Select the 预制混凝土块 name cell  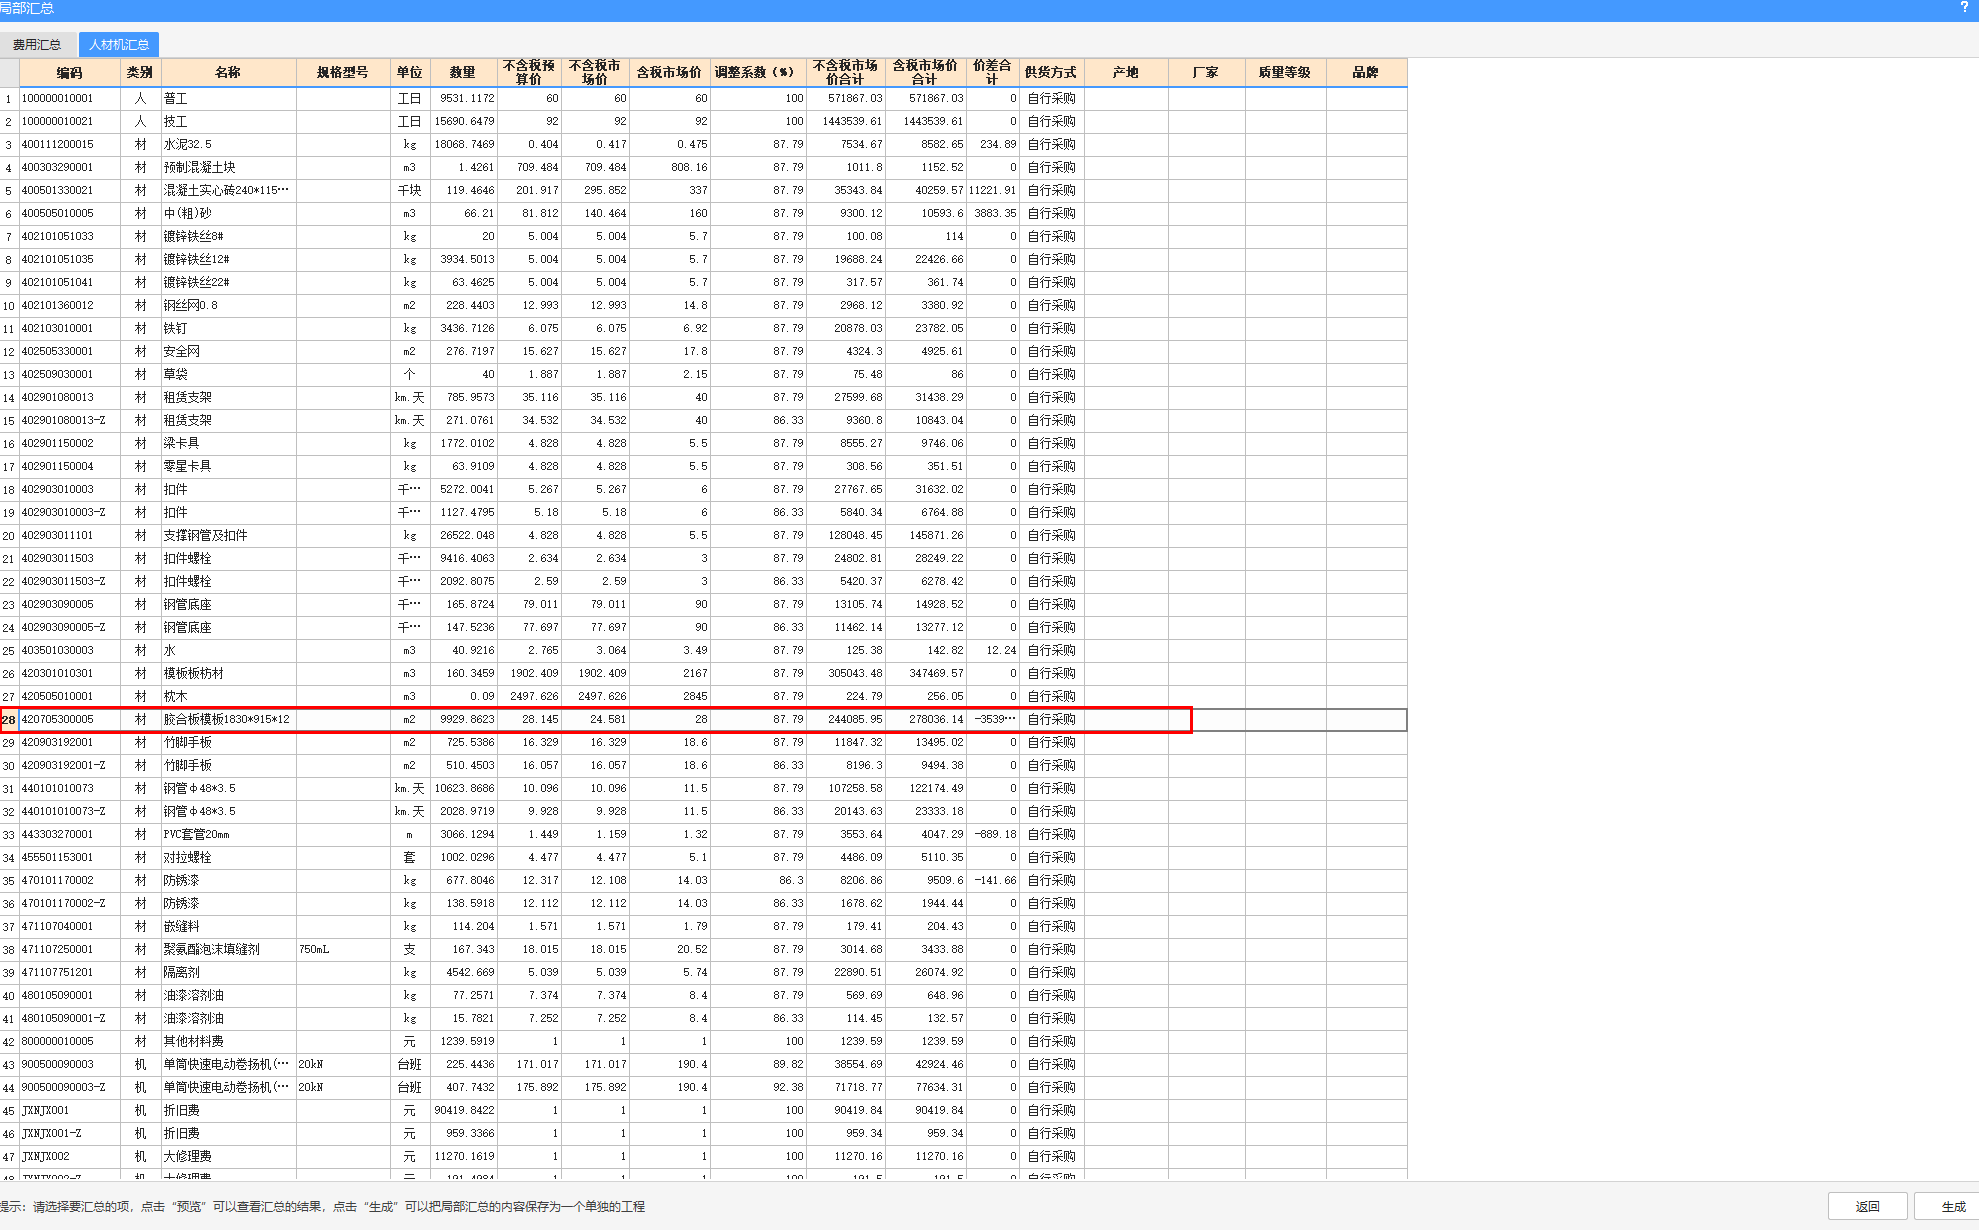point(228,168)
